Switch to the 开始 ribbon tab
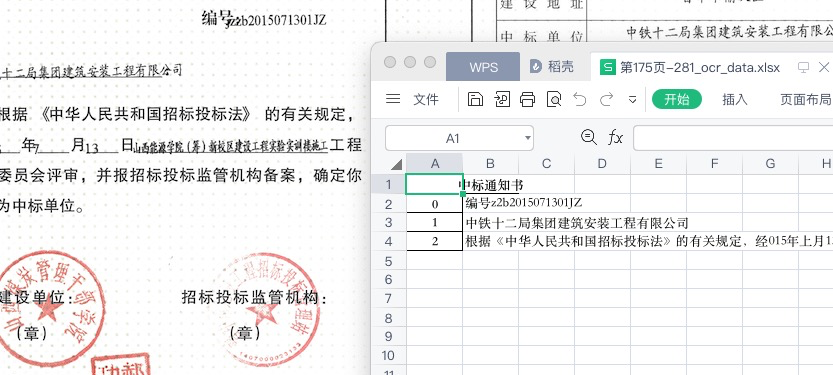This screenshot has height=375, width=833. click(677, 99)
